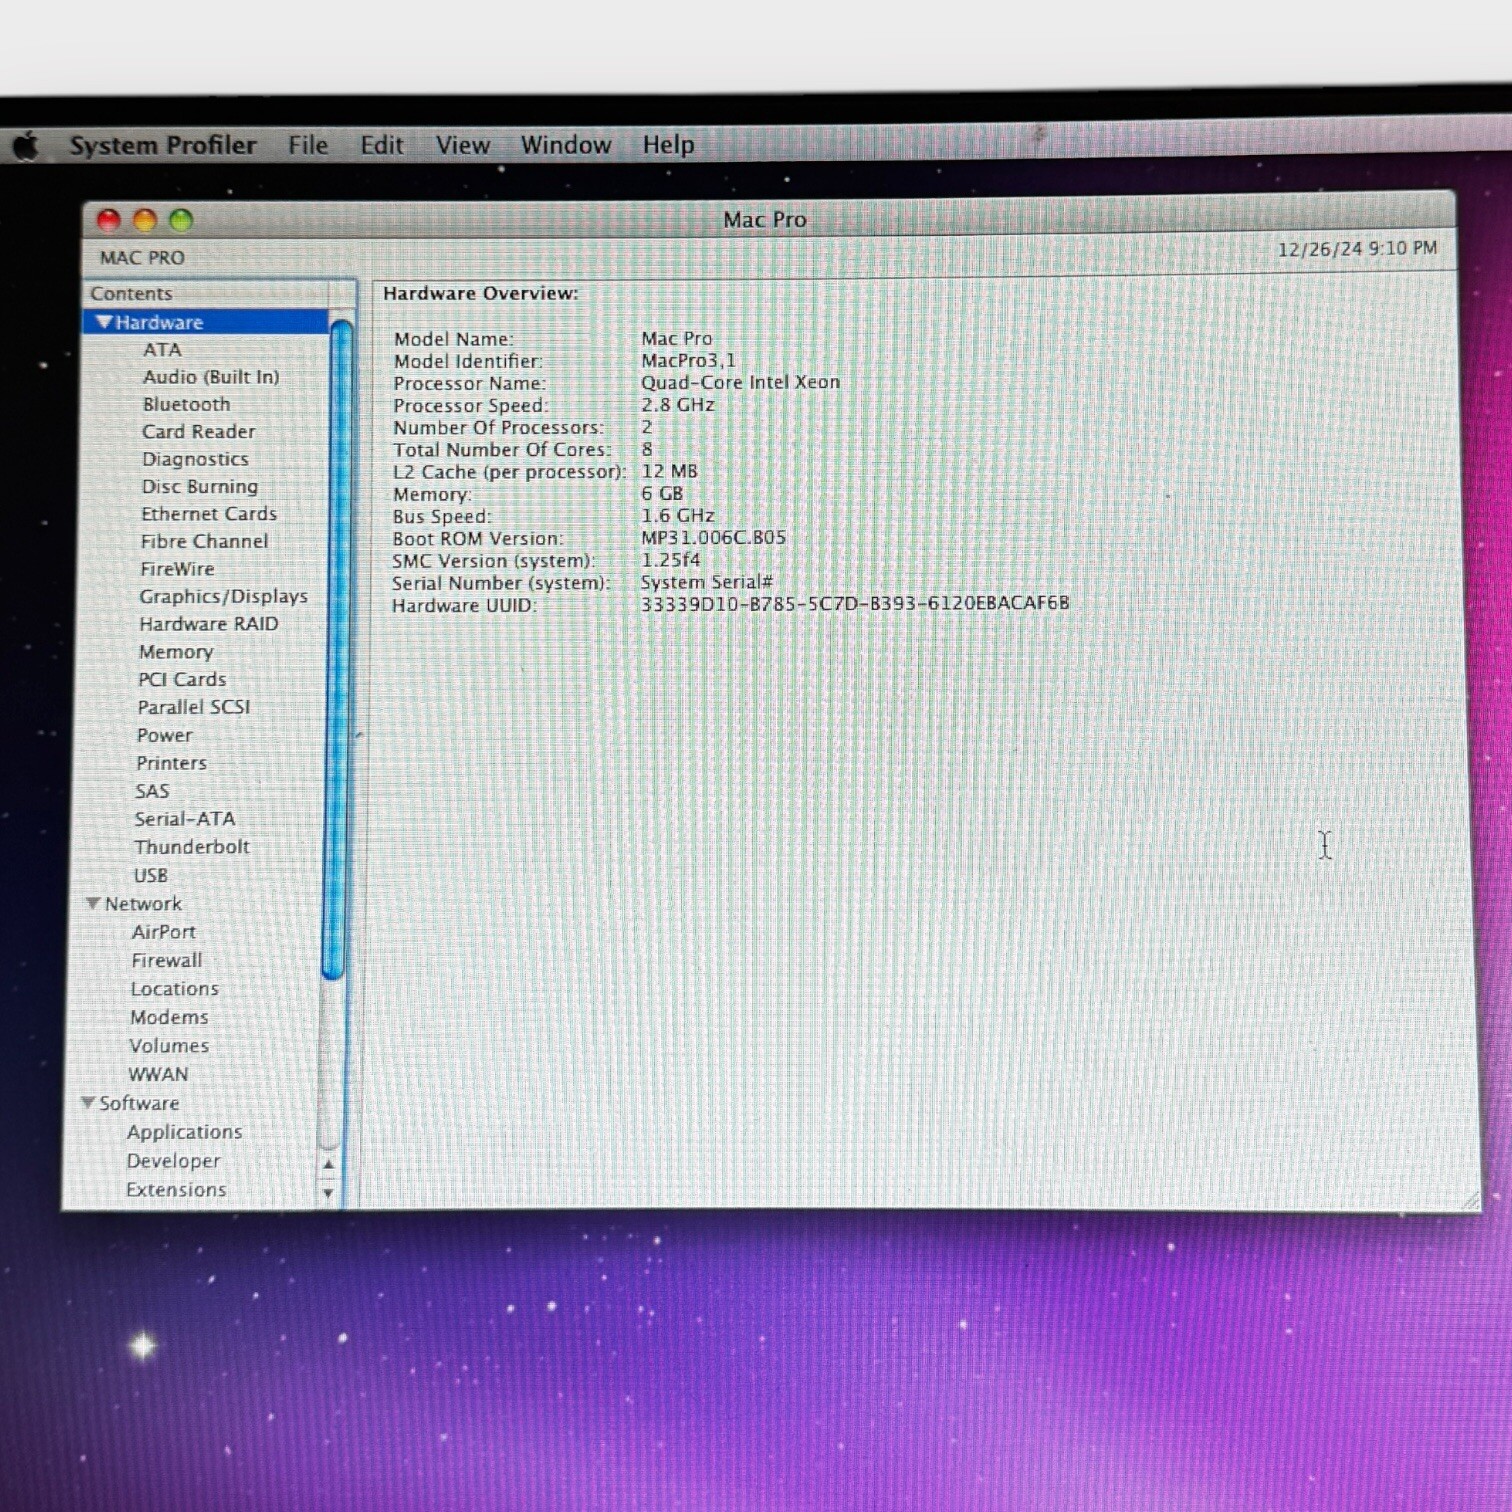Click the Boot ROM Version MP31.006C.B05
This screenshot has height=1512, width=1512.
tap(713, 537)
